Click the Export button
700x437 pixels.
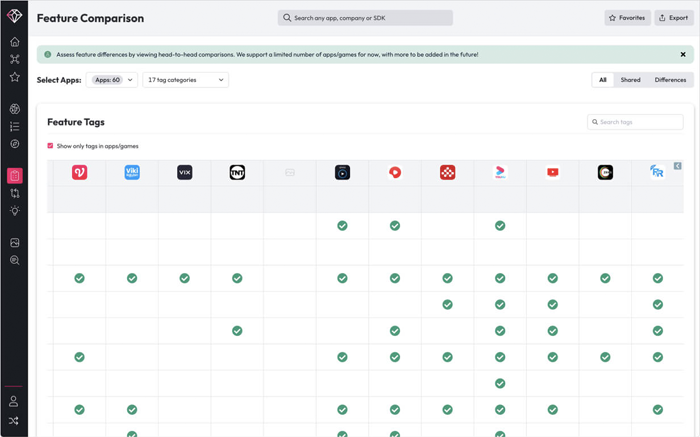click(x=674, y=18)
